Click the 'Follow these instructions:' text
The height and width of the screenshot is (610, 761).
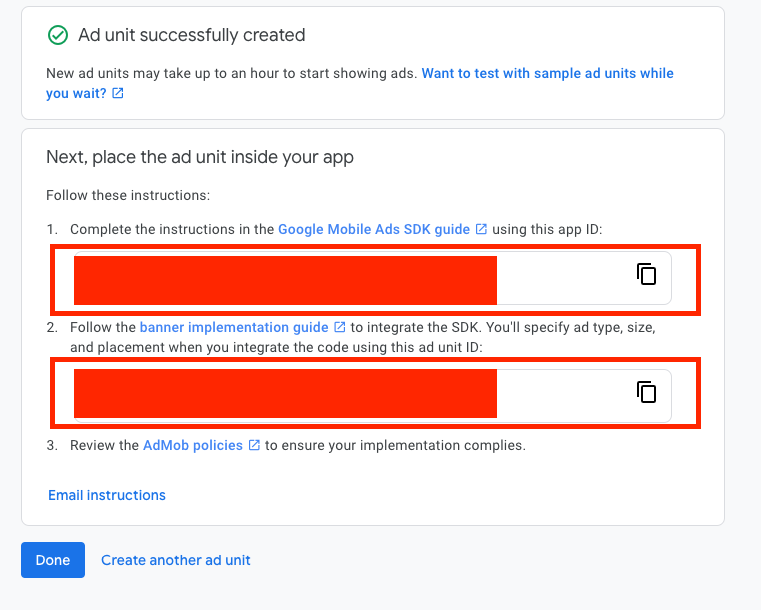128,195
